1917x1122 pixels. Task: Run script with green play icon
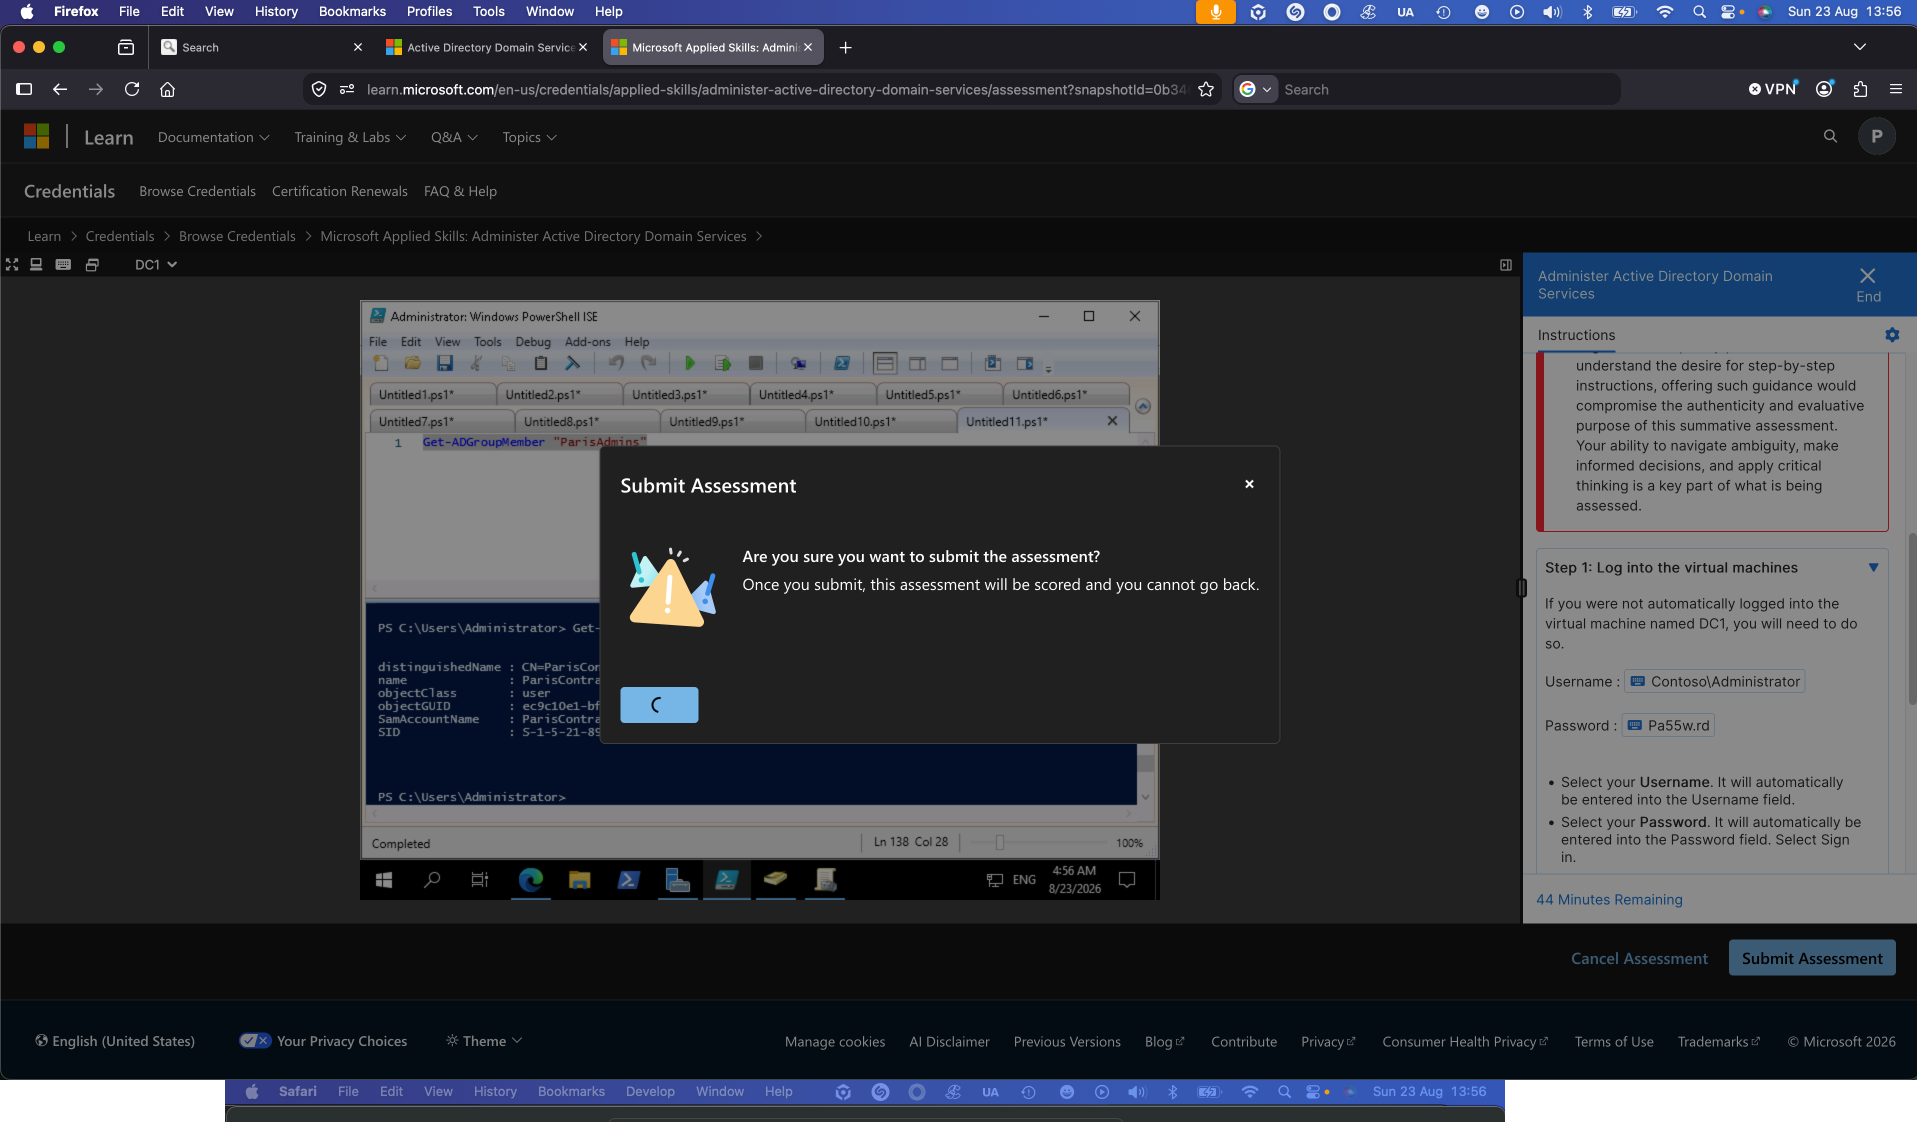coord(689,364)
